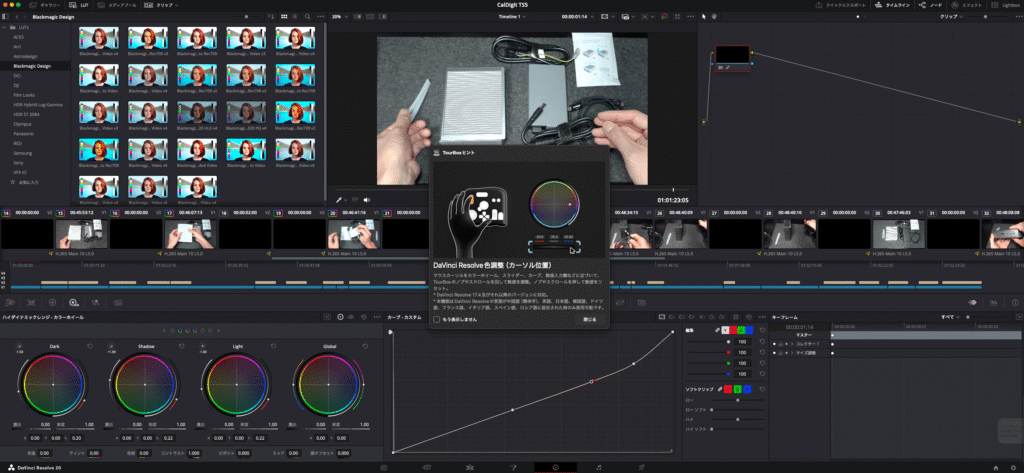Toggle the red channel button in curves edit
This screenshot has height=473, width=1024.
coord(735,329)
